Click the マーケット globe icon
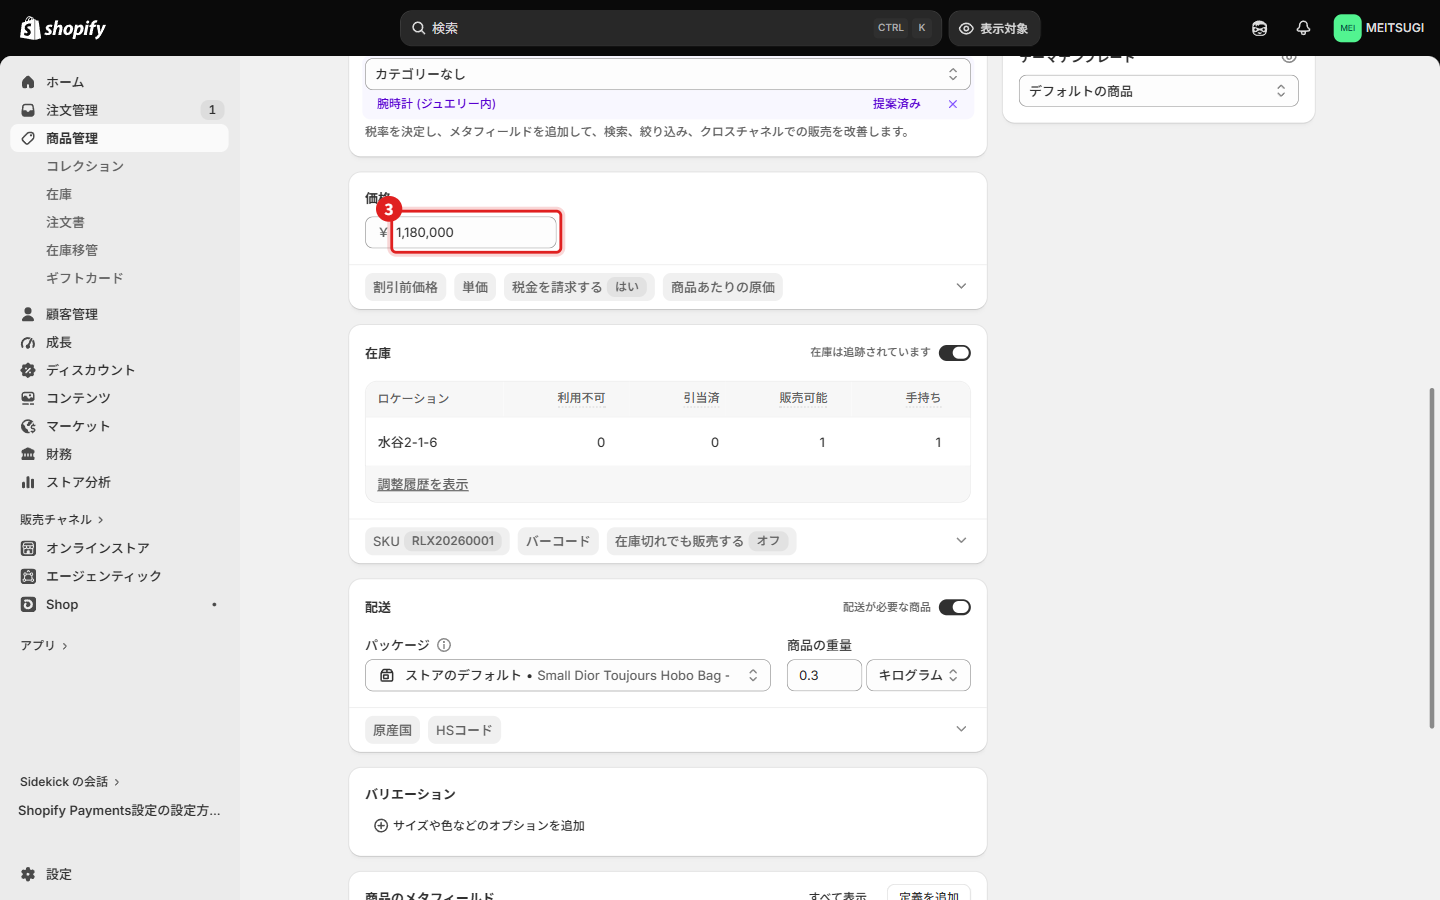1440x900 pixels. tap(28, 426)
